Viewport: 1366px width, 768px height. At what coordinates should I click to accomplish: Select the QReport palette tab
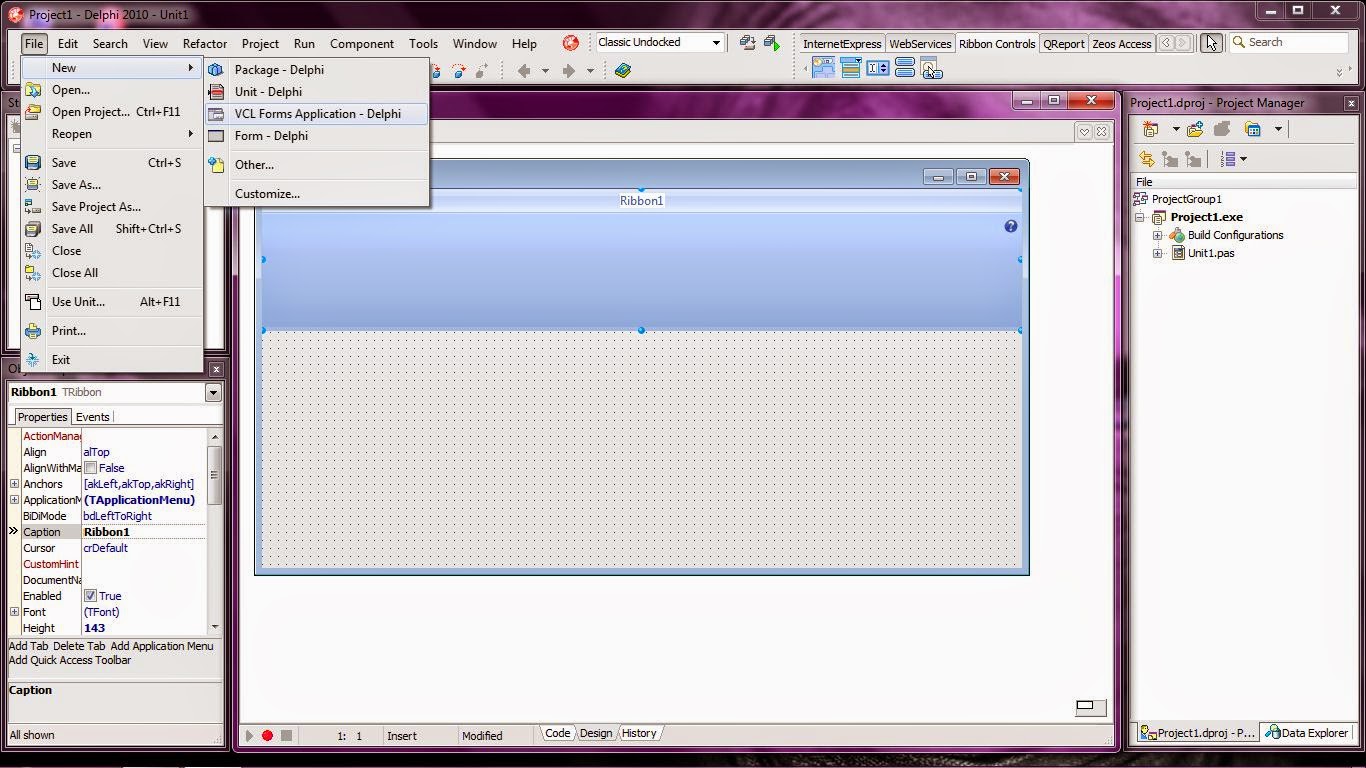pyautogui.click(x=1063, y=43)
